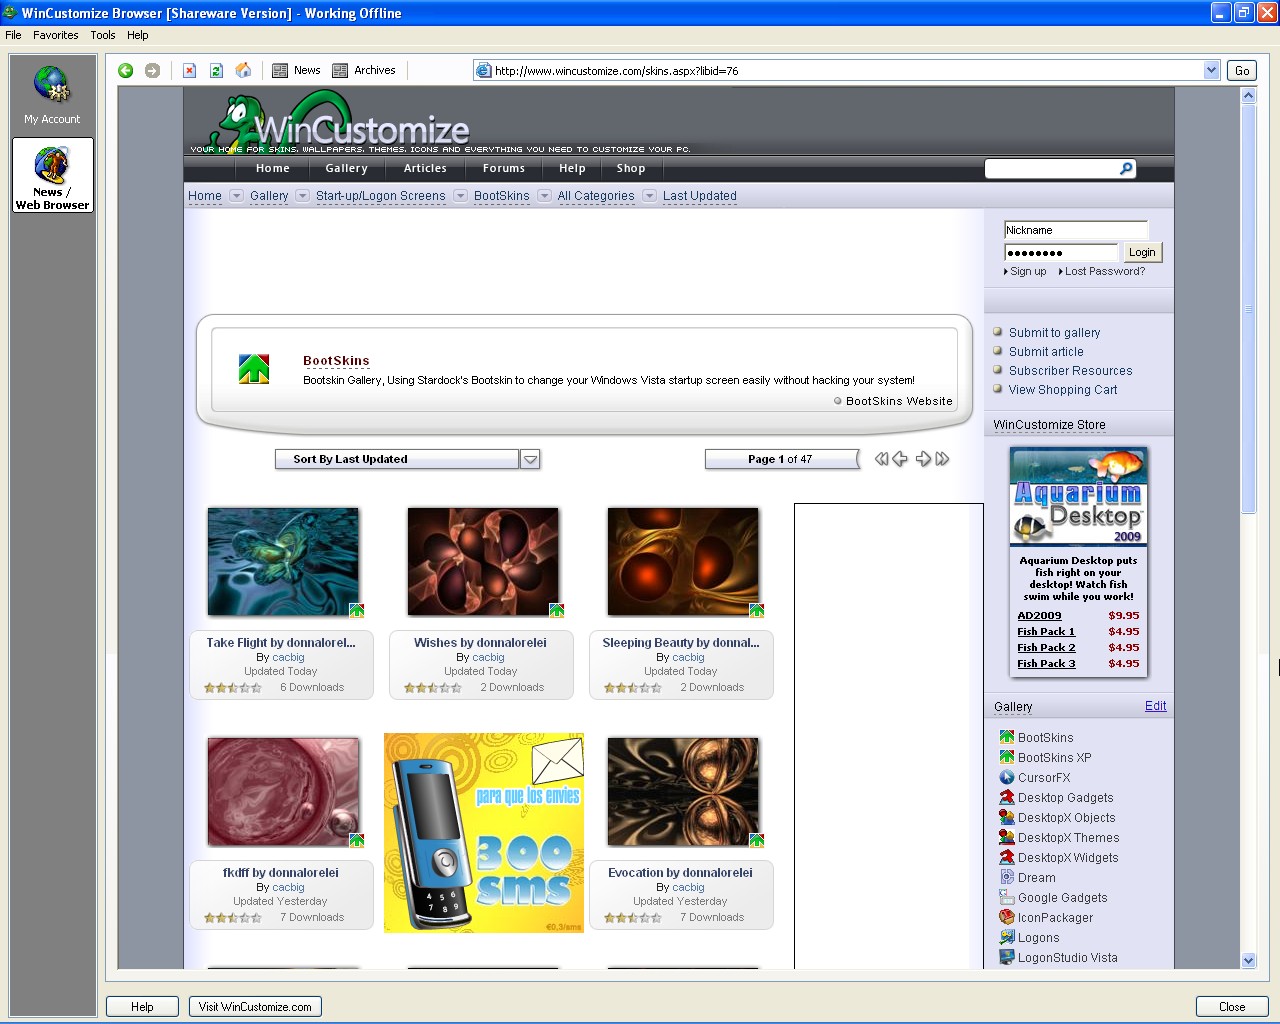This screenshot has height=1024, width=1280.
Task: Open the View Shopping Cart link
Action: point(1063,390)
